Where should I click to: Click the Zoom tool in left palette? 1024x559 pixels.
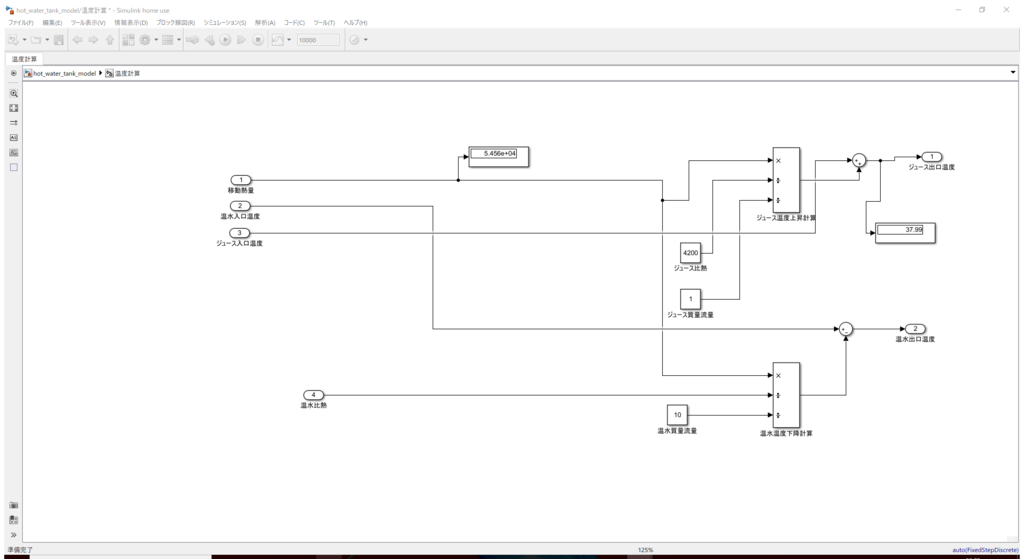click(x=14, y=93)
